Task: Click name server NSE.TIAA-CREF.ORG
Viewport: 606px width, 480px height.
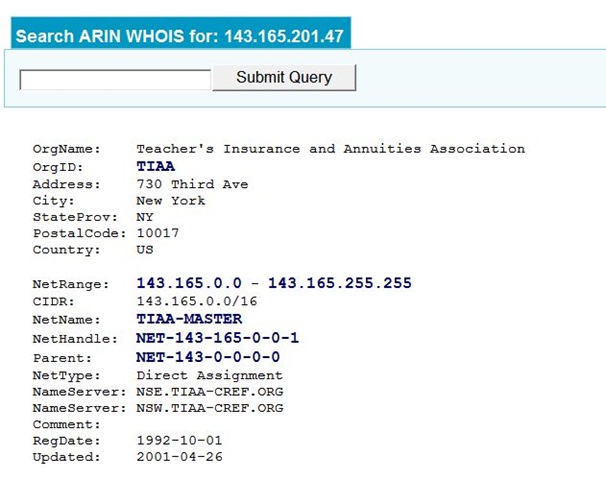Action: [210, 391]
